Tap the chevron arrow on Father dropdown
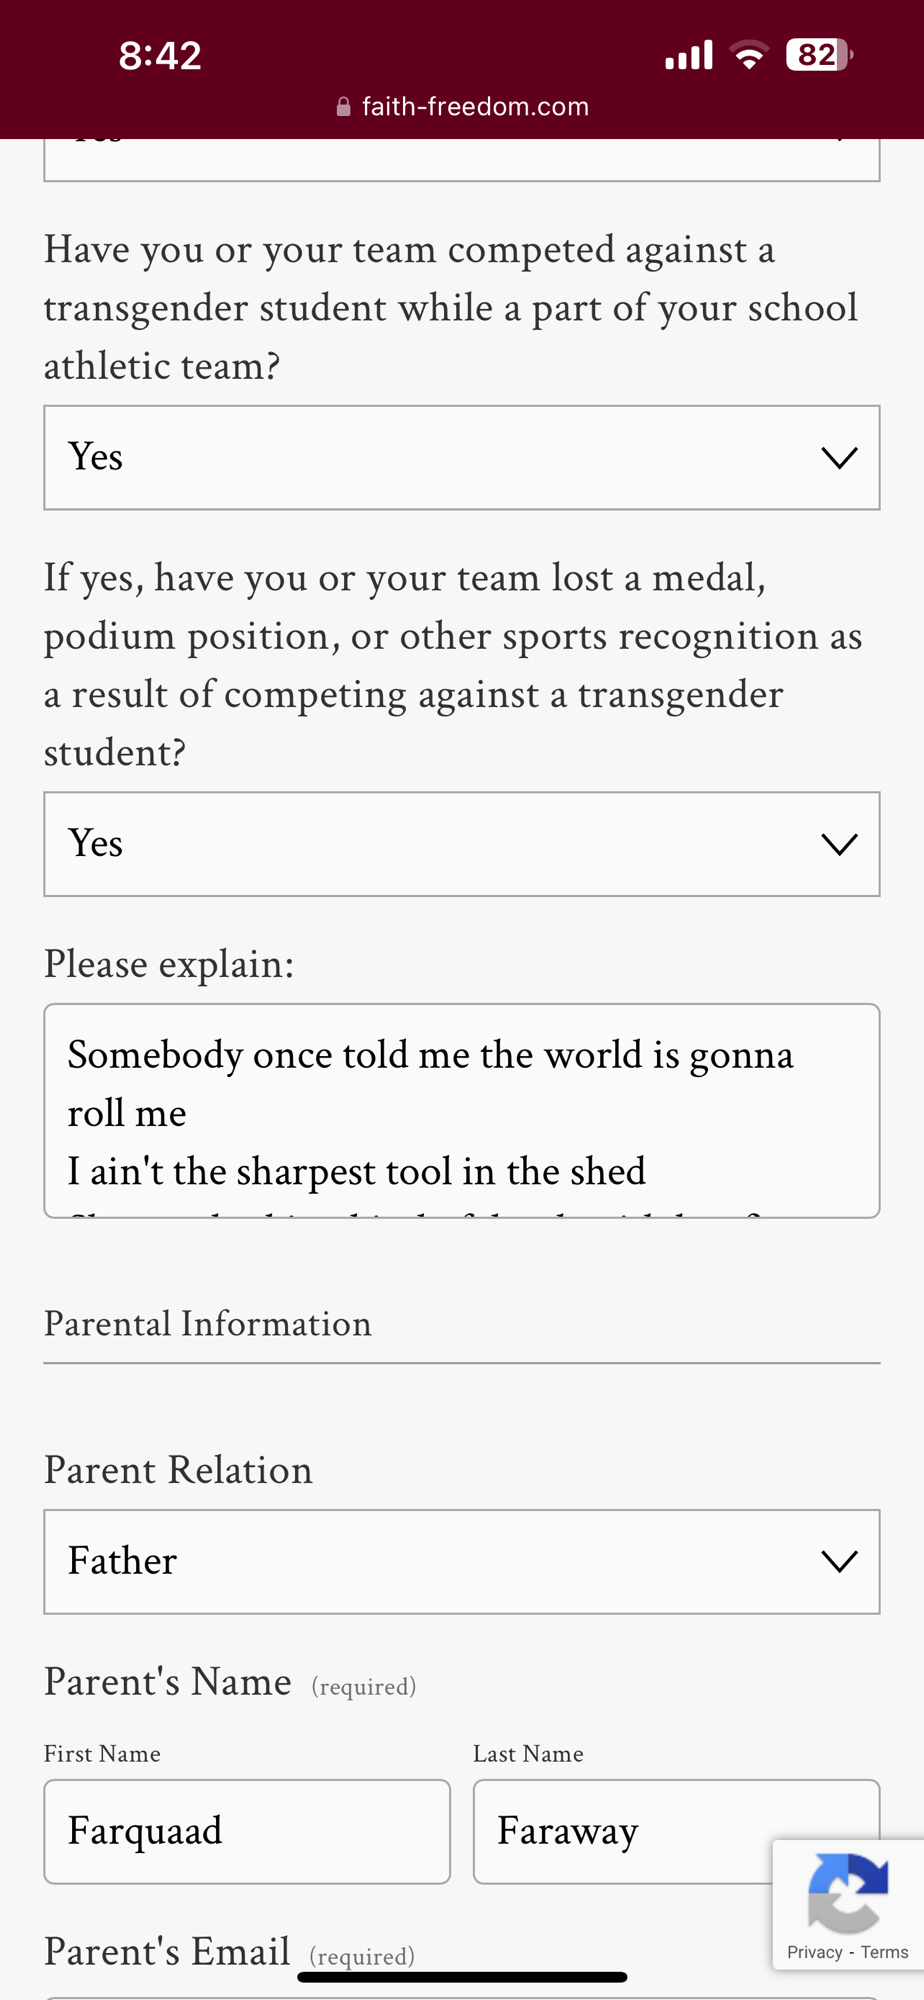924x2000 pixels. pyautogui.click(x=839, y=1561)
